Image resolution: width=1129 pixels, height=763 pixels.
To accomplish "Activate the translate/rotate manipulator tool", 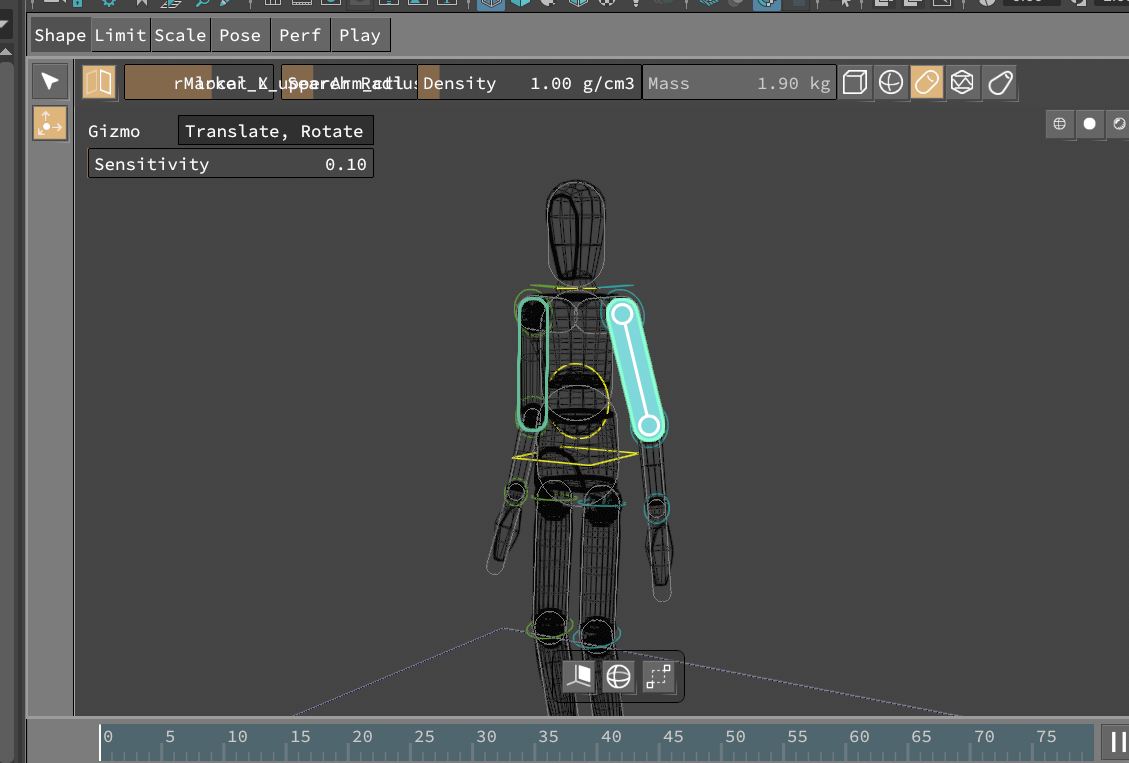I will point(49,124).
